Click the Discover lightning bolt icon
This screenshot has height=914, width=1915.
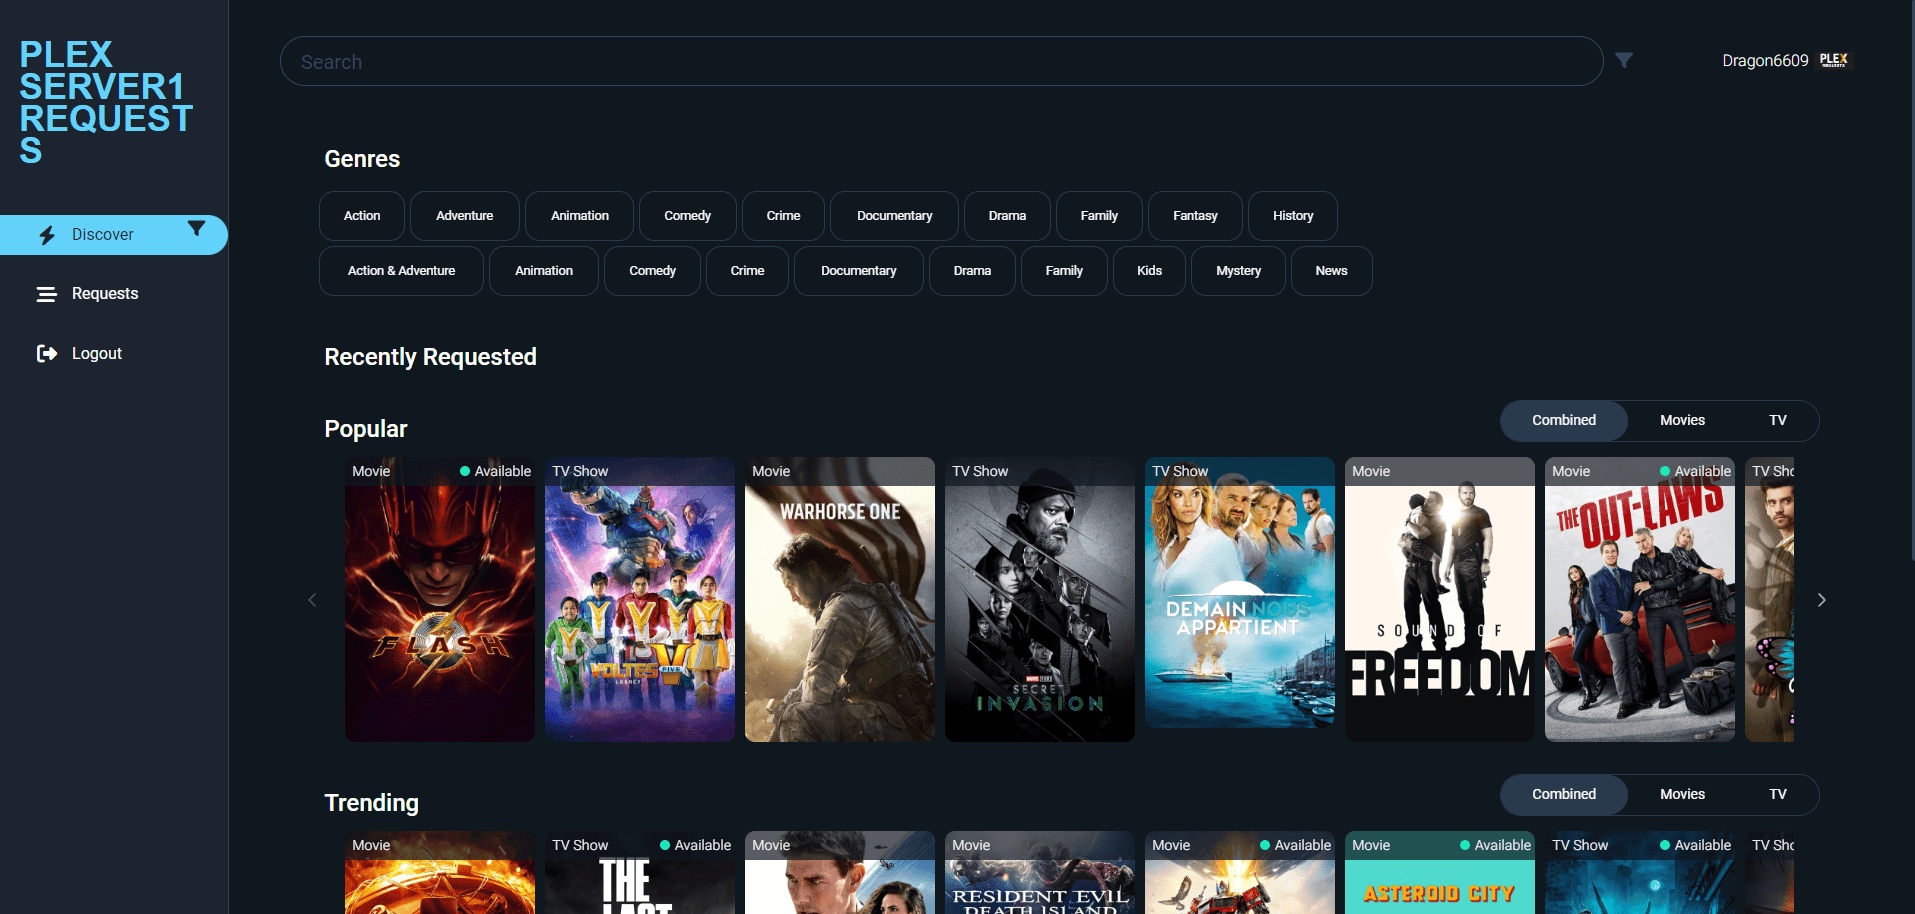click(47, 235)
